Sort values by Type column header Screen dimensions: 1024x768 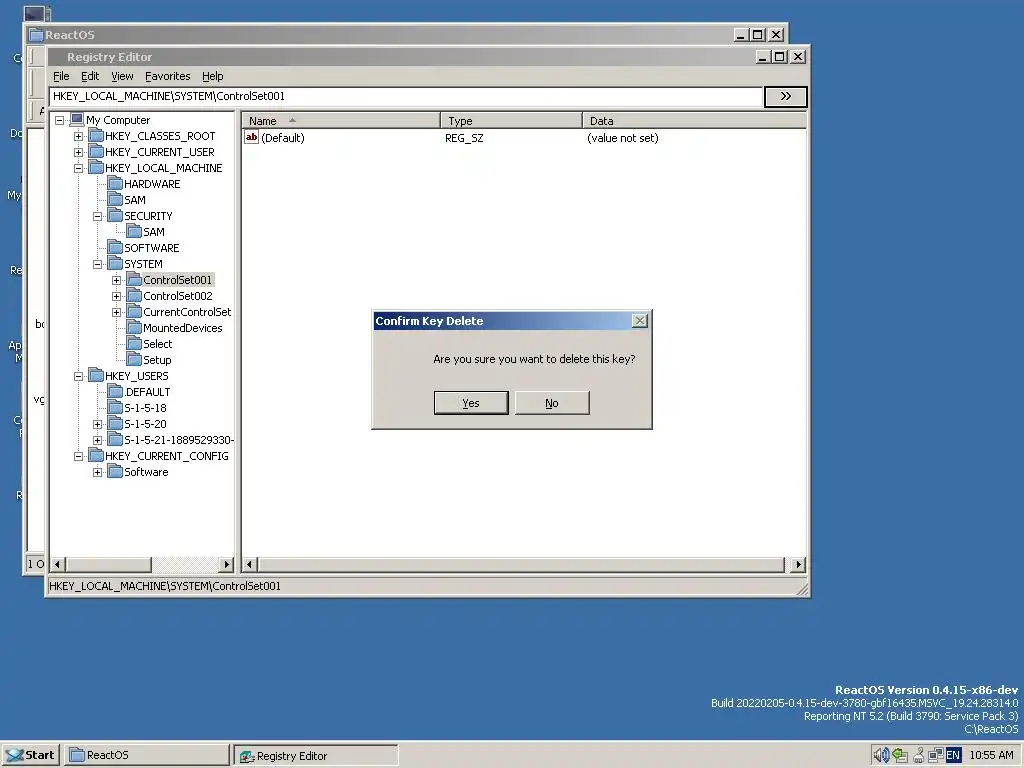(511, 121)
